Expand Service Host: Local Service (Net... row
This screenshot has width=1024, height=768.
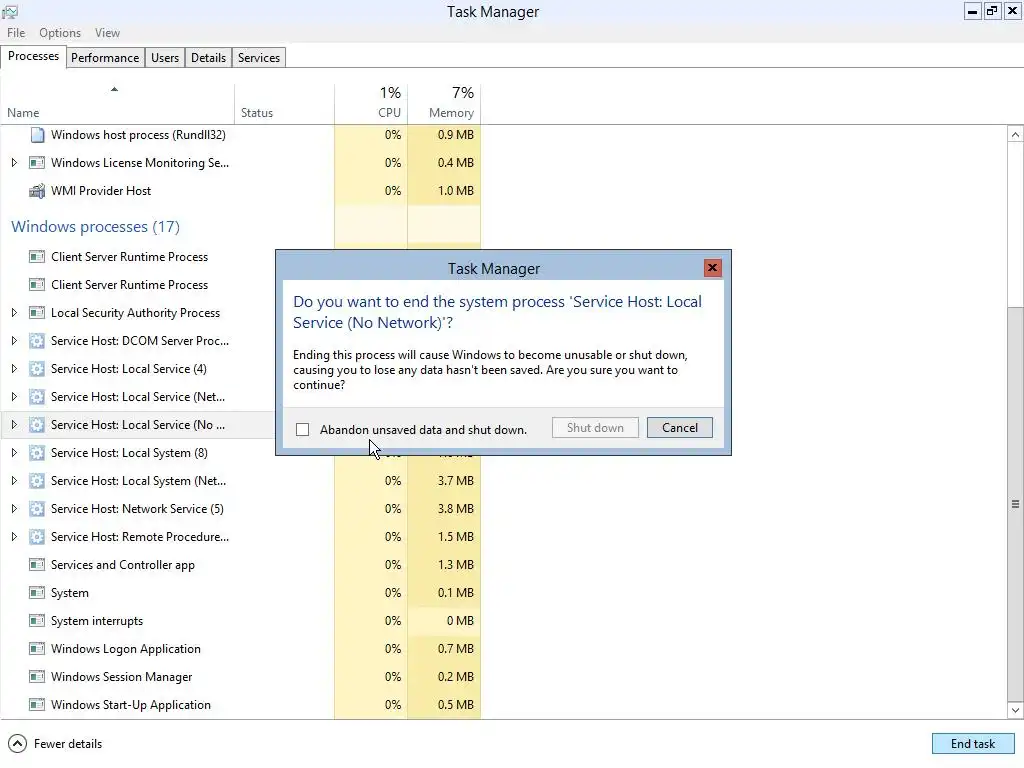click(x=14, y=397)
